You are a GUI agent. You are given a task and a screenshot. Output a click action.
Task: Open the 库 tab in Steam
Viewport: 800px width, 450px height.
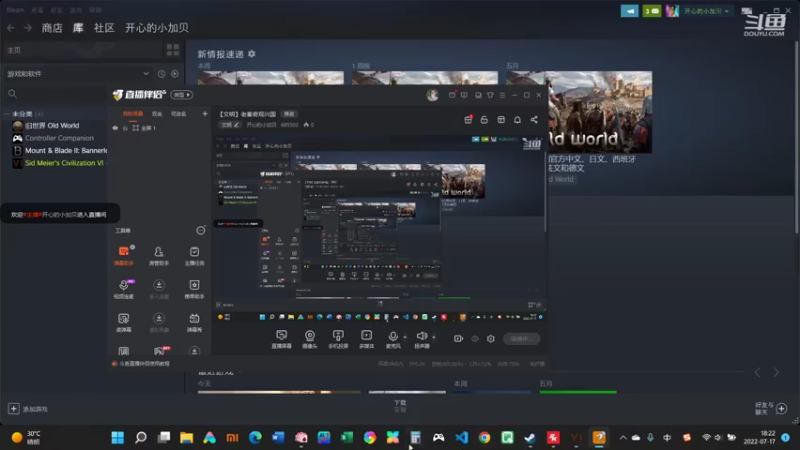(x=78, y=28)
